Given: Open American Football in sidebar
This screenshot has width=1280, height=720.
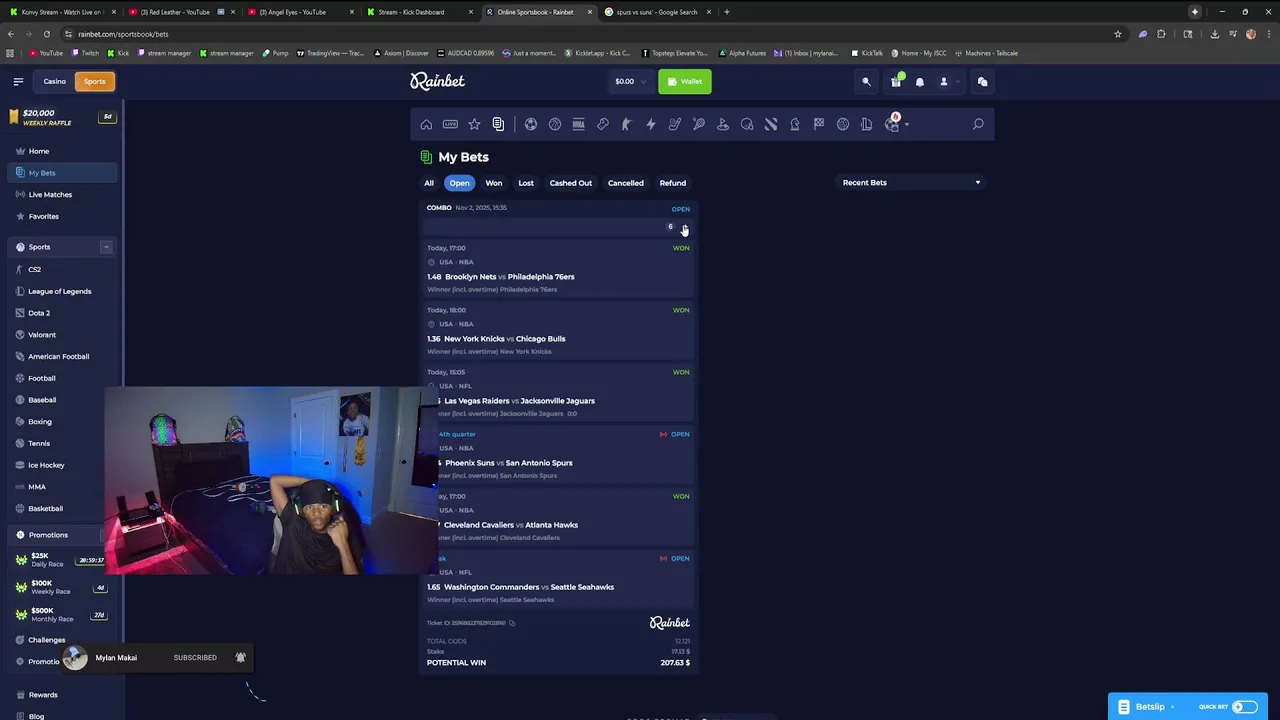Looking at the screenshot, I should point(62,356).
